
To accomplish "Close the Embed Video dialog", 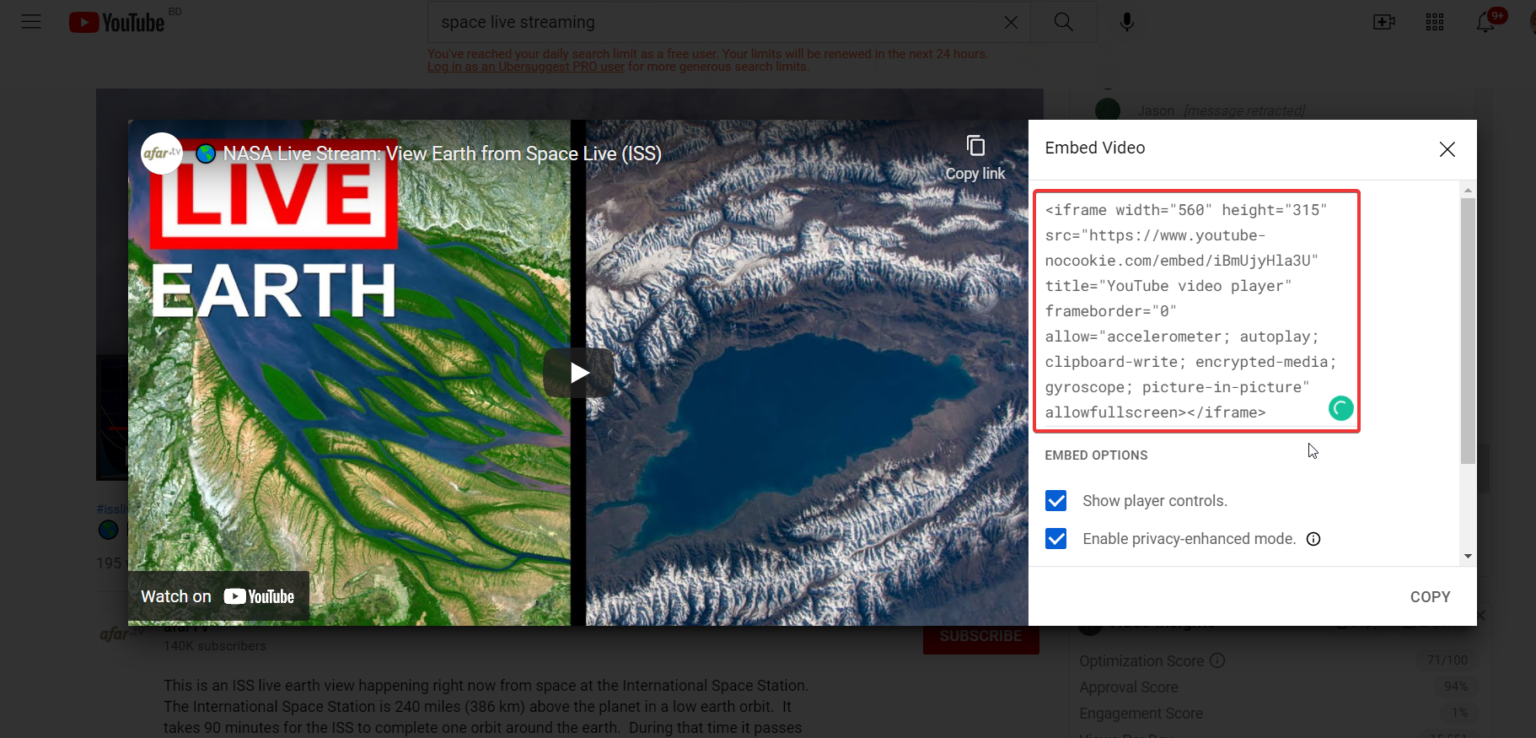I will pos(1446,149).
